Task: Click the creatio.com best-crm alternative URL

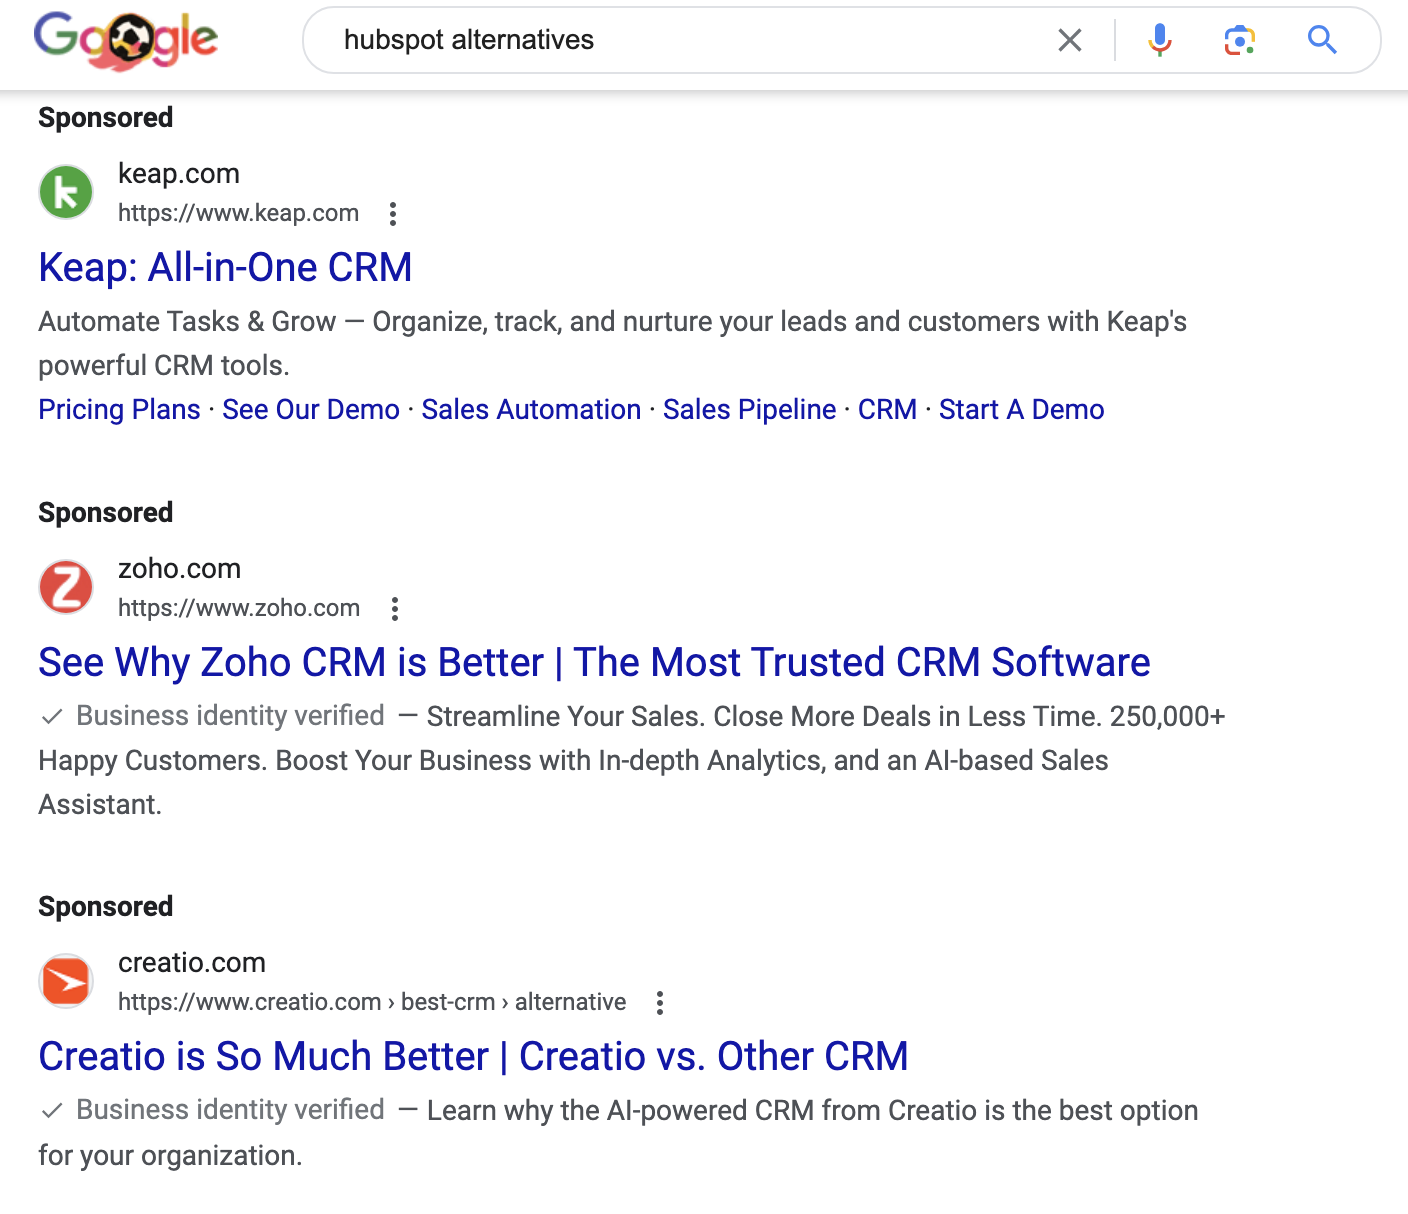Action: coord(372,1002)
